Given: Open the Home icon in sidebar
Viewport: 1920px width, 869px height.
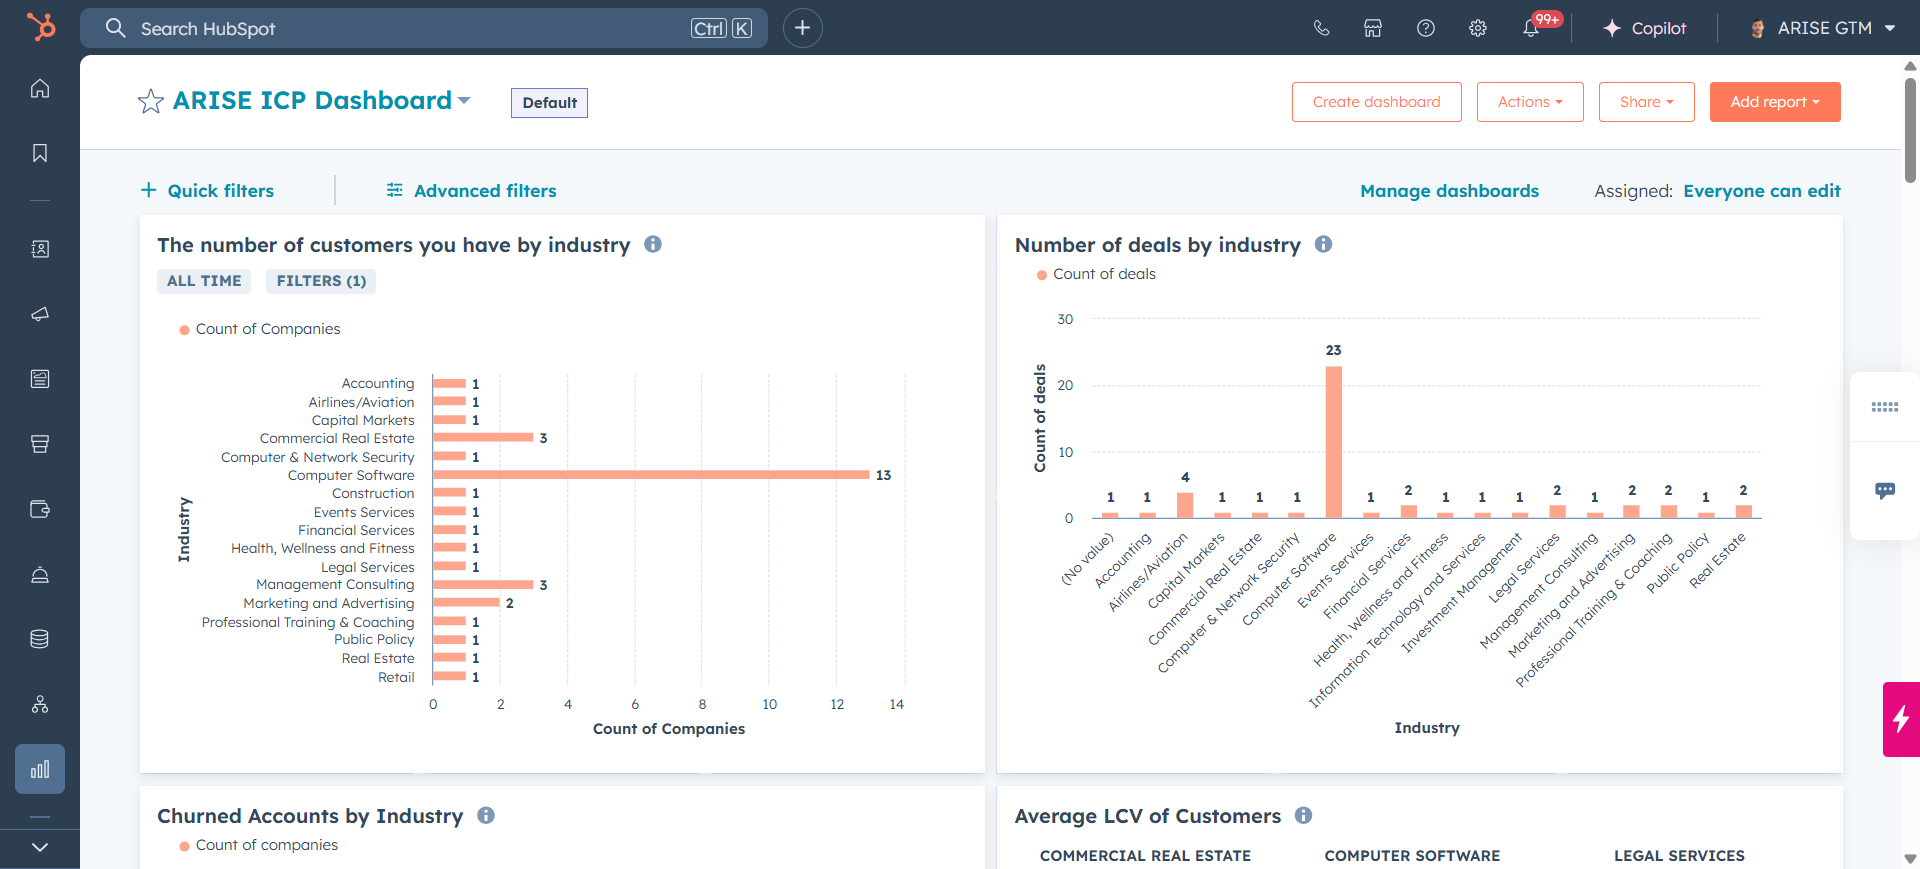Looking at the screenshot, I should pos(40,88).
